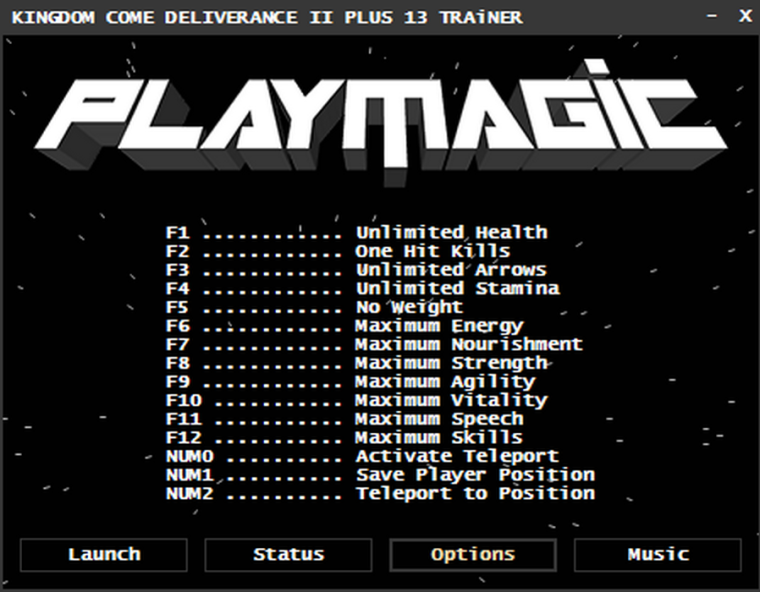The height and width of the screenshot is (592, 760).
Task: Click the Unlimited Arrows cheat line
Action: coord(356,270)
